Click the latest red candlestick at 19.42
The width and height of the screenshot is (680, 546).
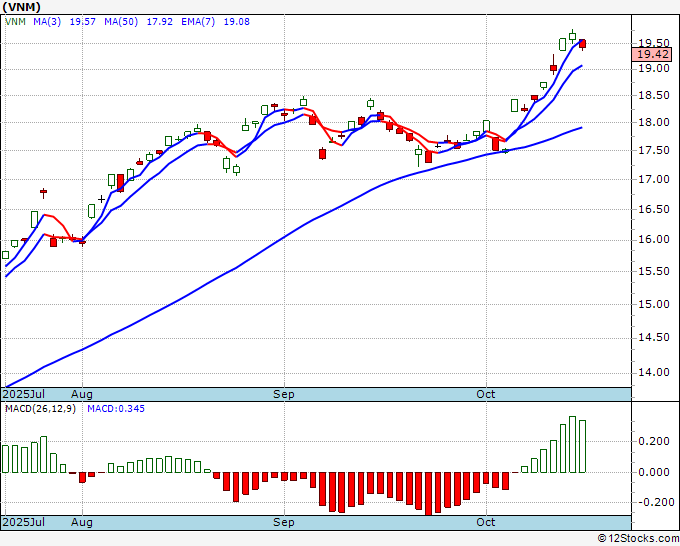pos(582,44)
